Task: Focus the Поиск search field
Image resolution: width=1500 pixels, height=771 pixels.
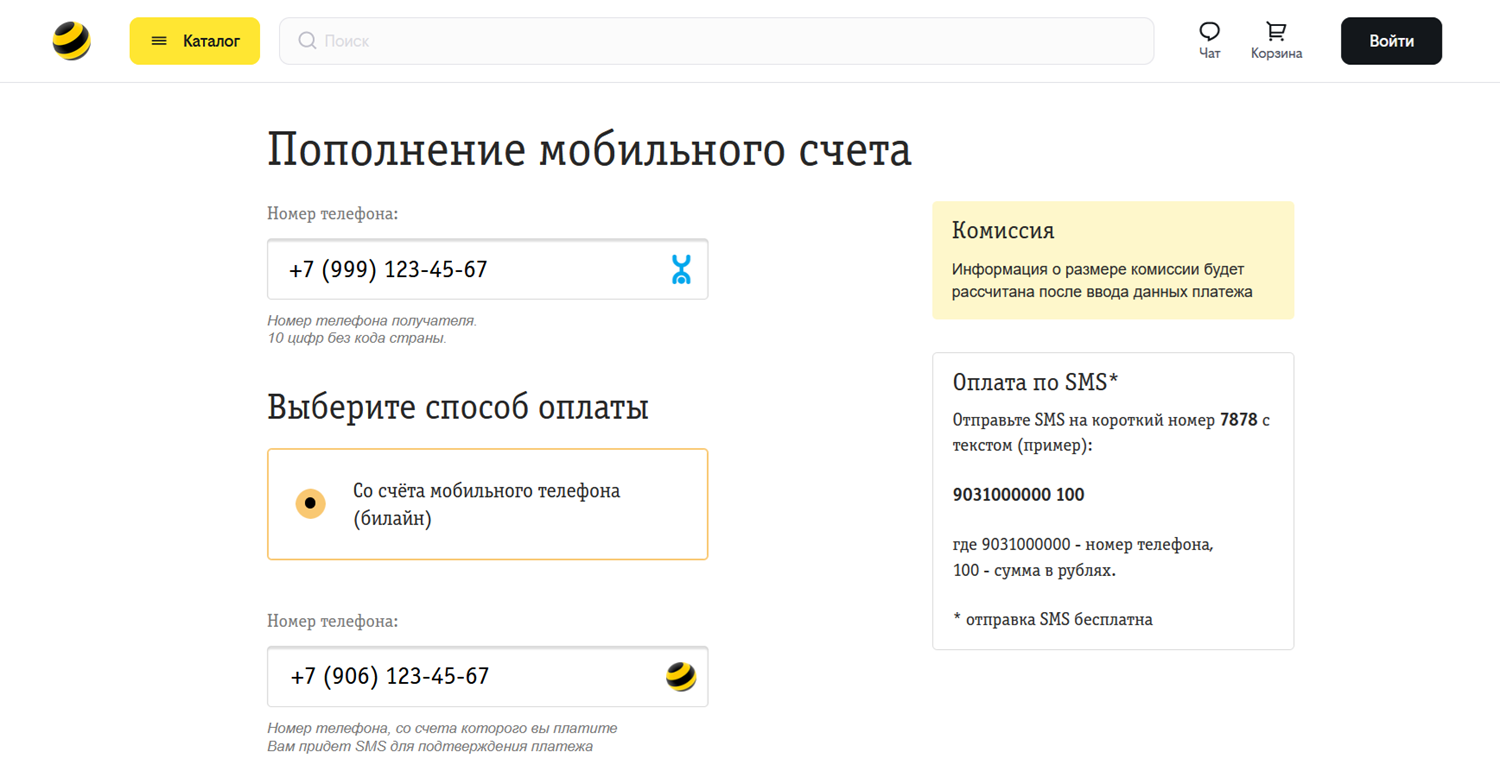Action: [716, 41]
